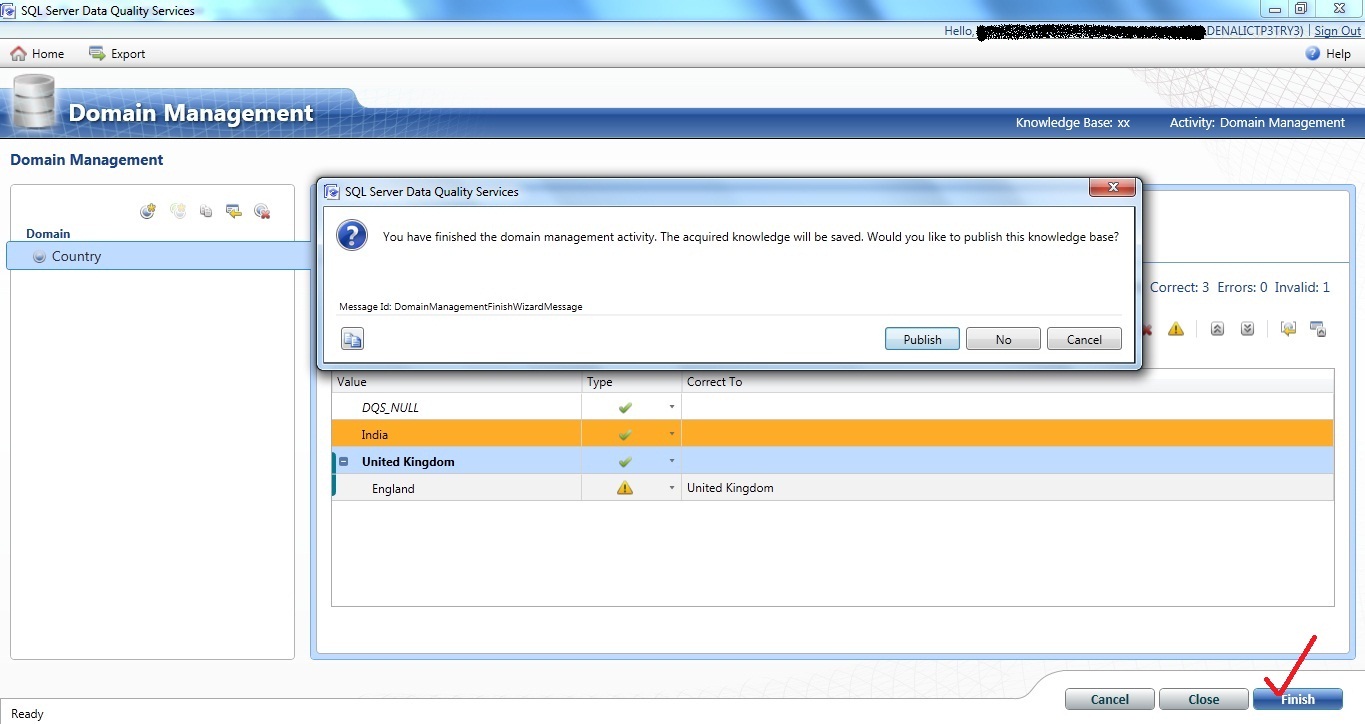This screenshot has height=724, width=1365.
Task: Click the Correct: 3 statistic text
Action: click(1179, 287)
